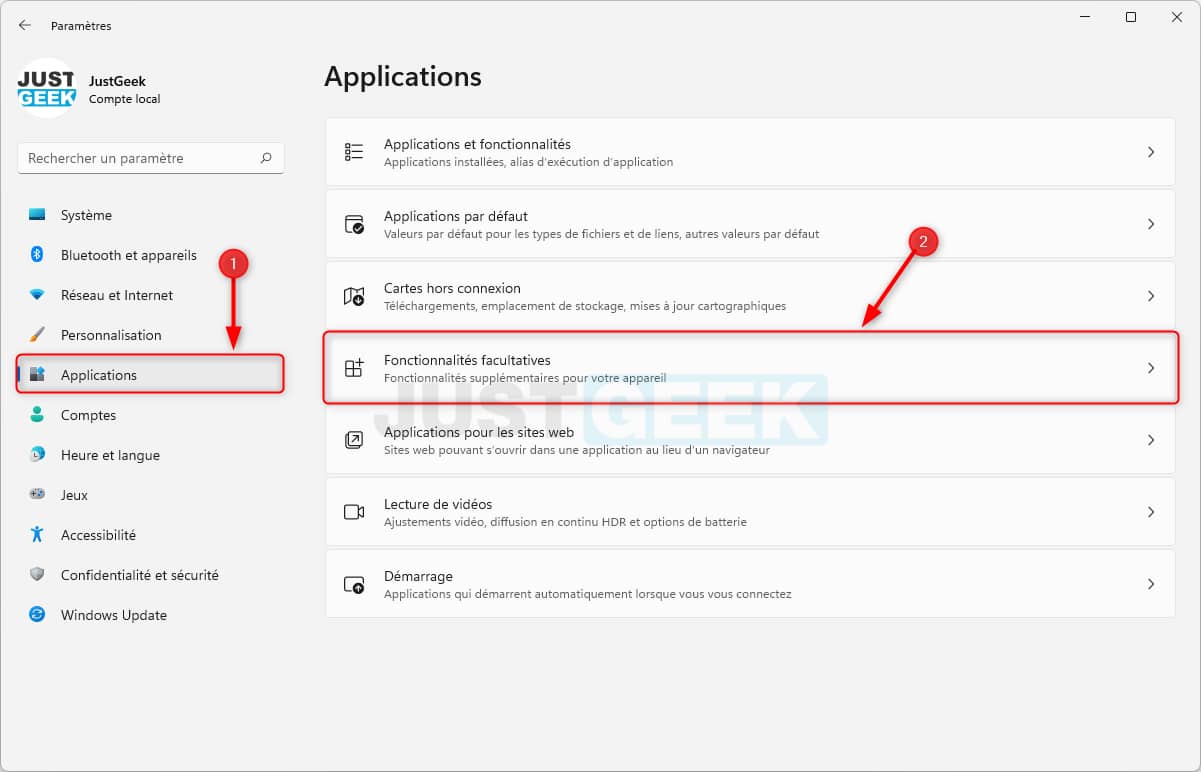This screenshot has height=772, width=1201.
Task: Click the JustGeek account avatar
Action: point(46,88)
